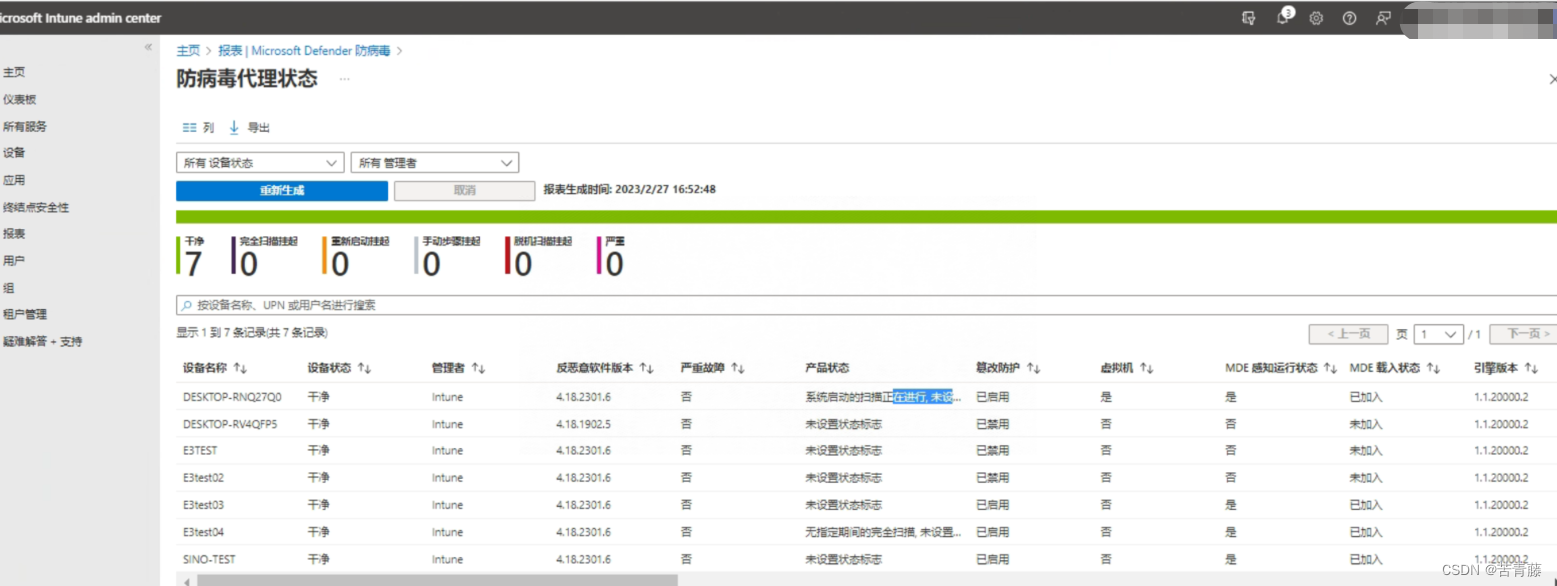Click the 重新生成 button
The height and width of the screenshot is (586, 1557).
pos(282,190)
